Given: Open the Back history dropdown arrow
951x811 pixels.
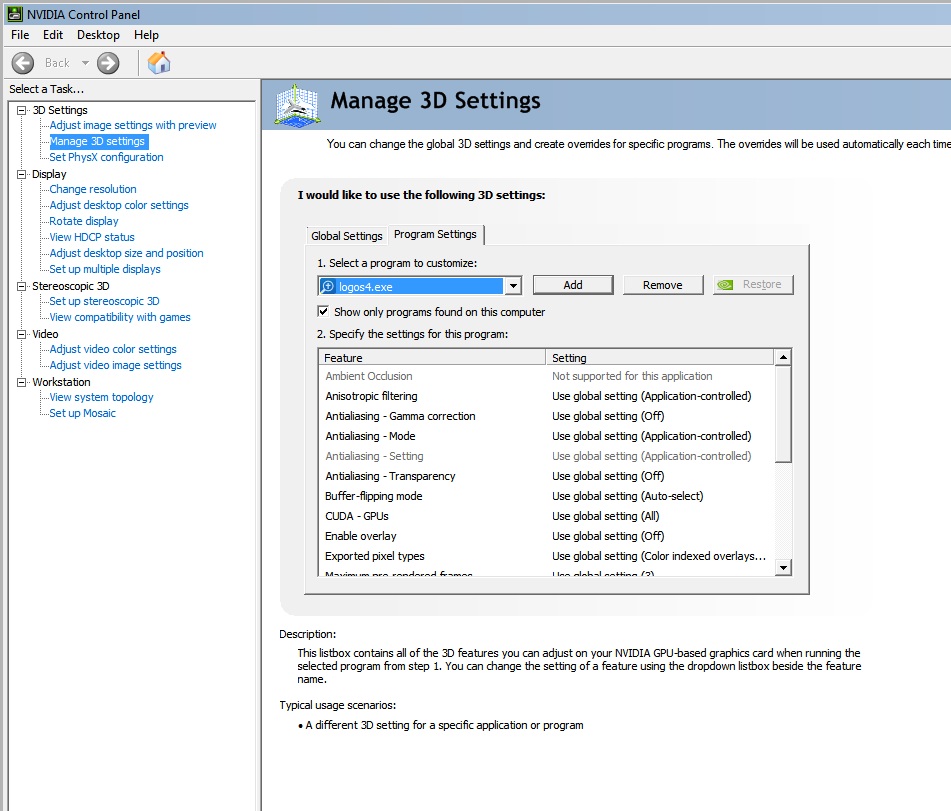Looking at the screenshot, I should coord(85,62).
